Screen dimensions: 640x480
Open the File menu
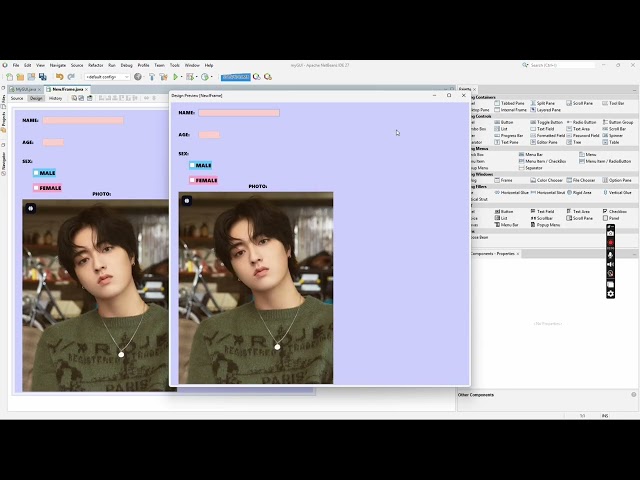[x=16, y=65]
